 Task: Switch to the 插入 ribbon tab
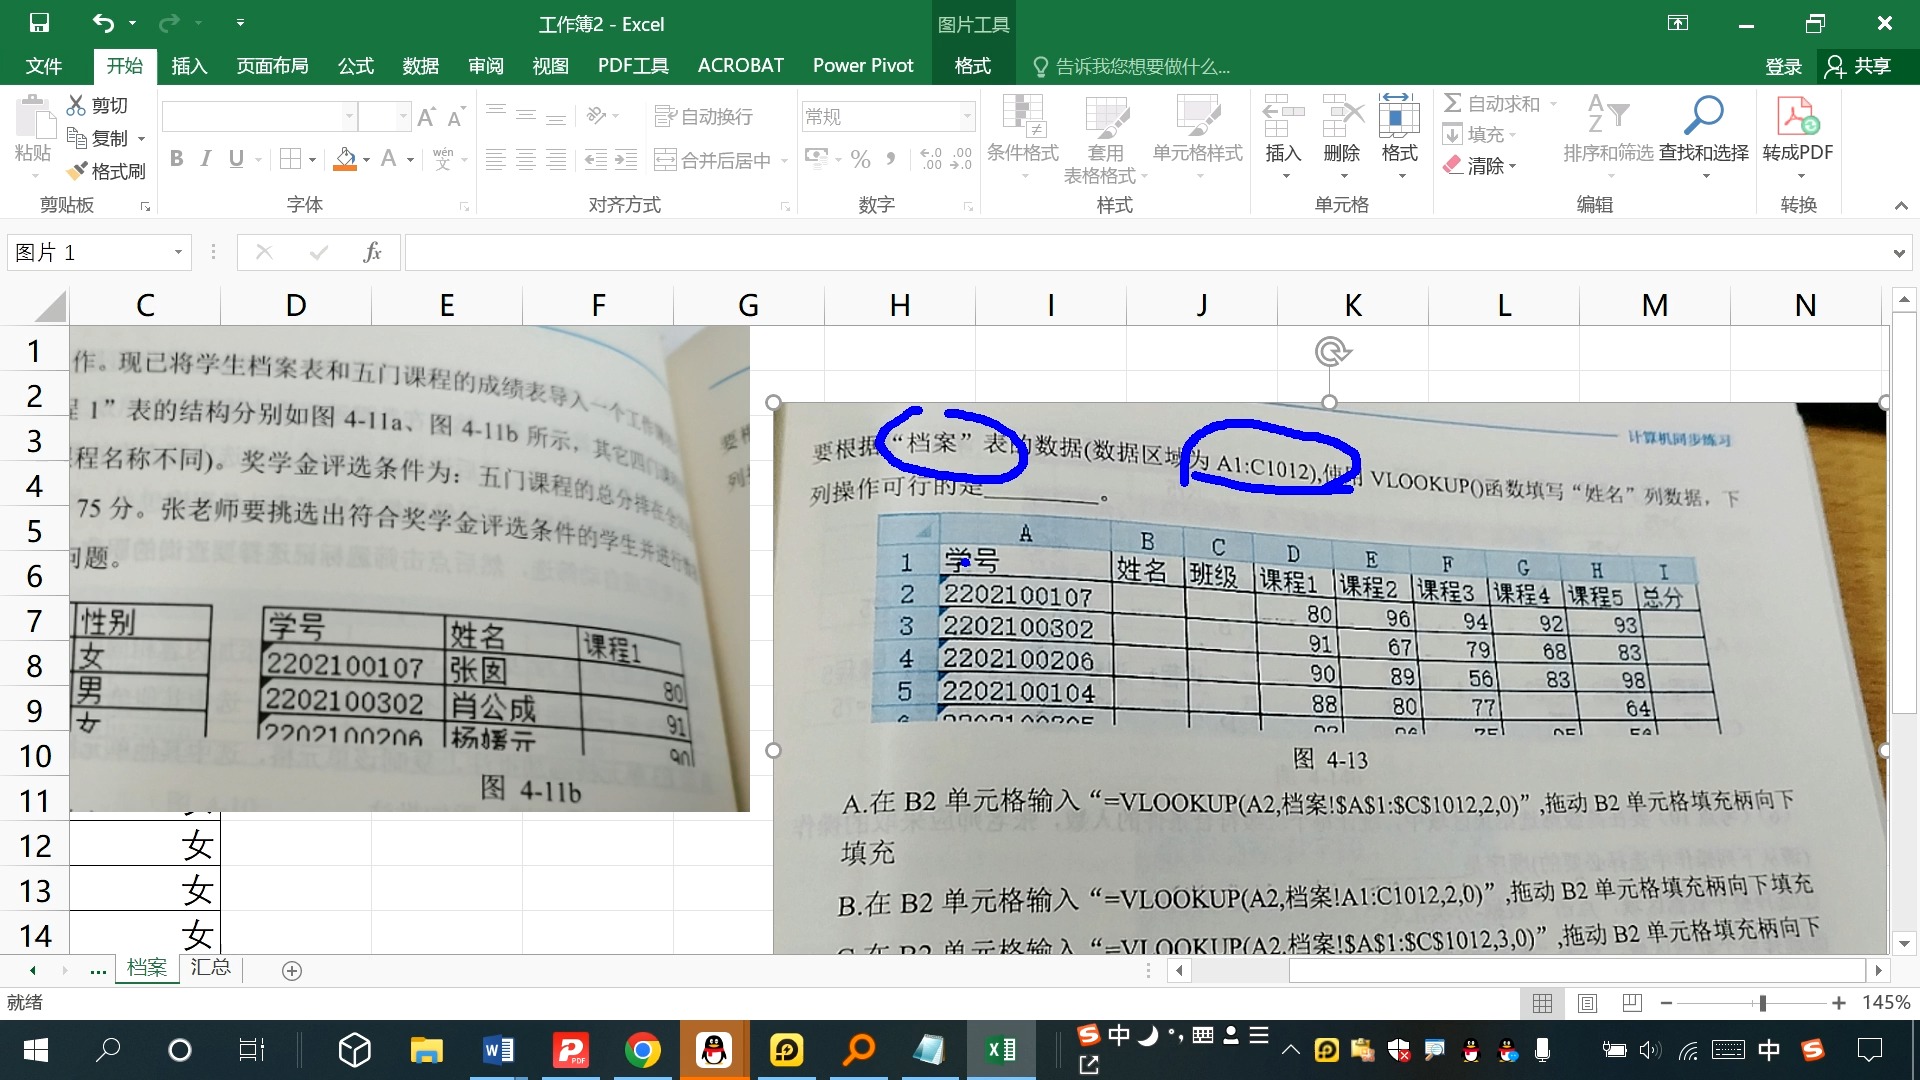point(189,66)
